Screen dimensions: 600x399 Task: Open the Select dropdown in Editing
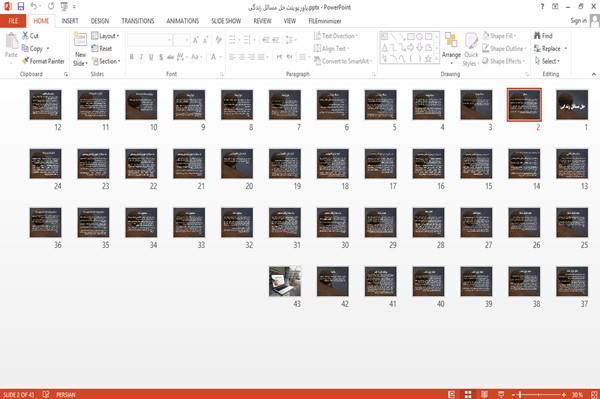pyautogui.click(x=547, y=61)
